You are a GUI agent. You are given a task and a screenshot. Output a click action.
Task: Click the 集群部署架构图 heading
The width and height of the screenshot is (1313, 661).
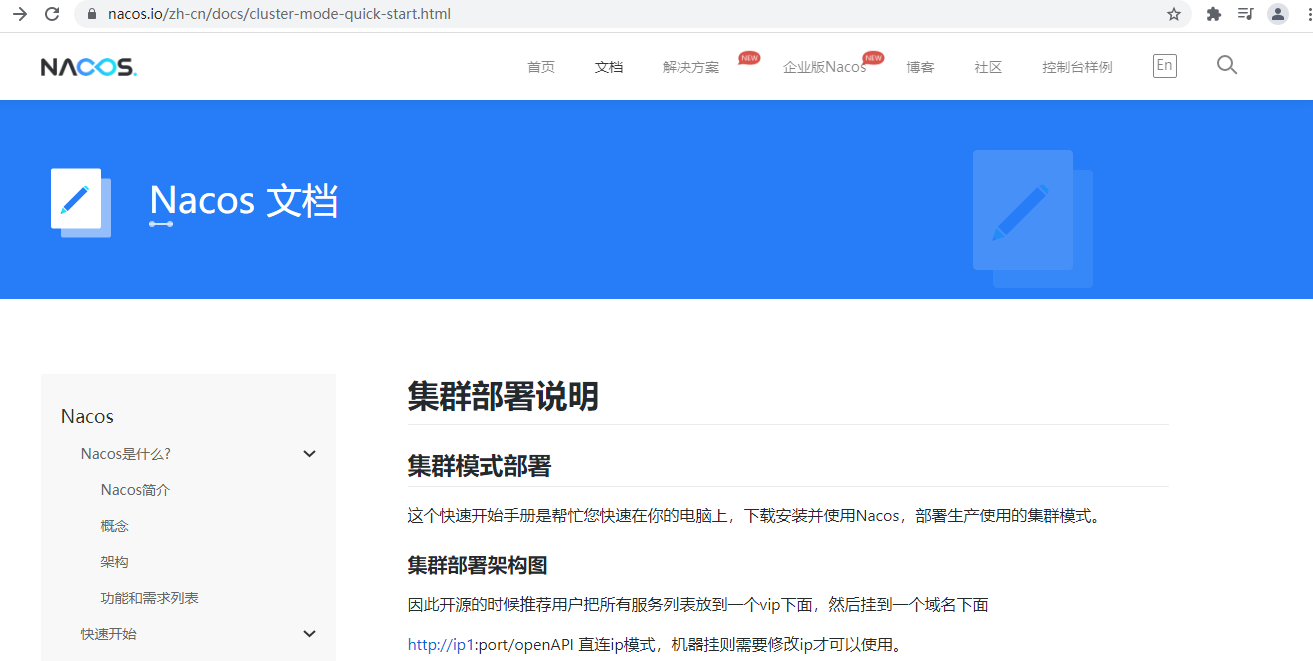point(477,565)
